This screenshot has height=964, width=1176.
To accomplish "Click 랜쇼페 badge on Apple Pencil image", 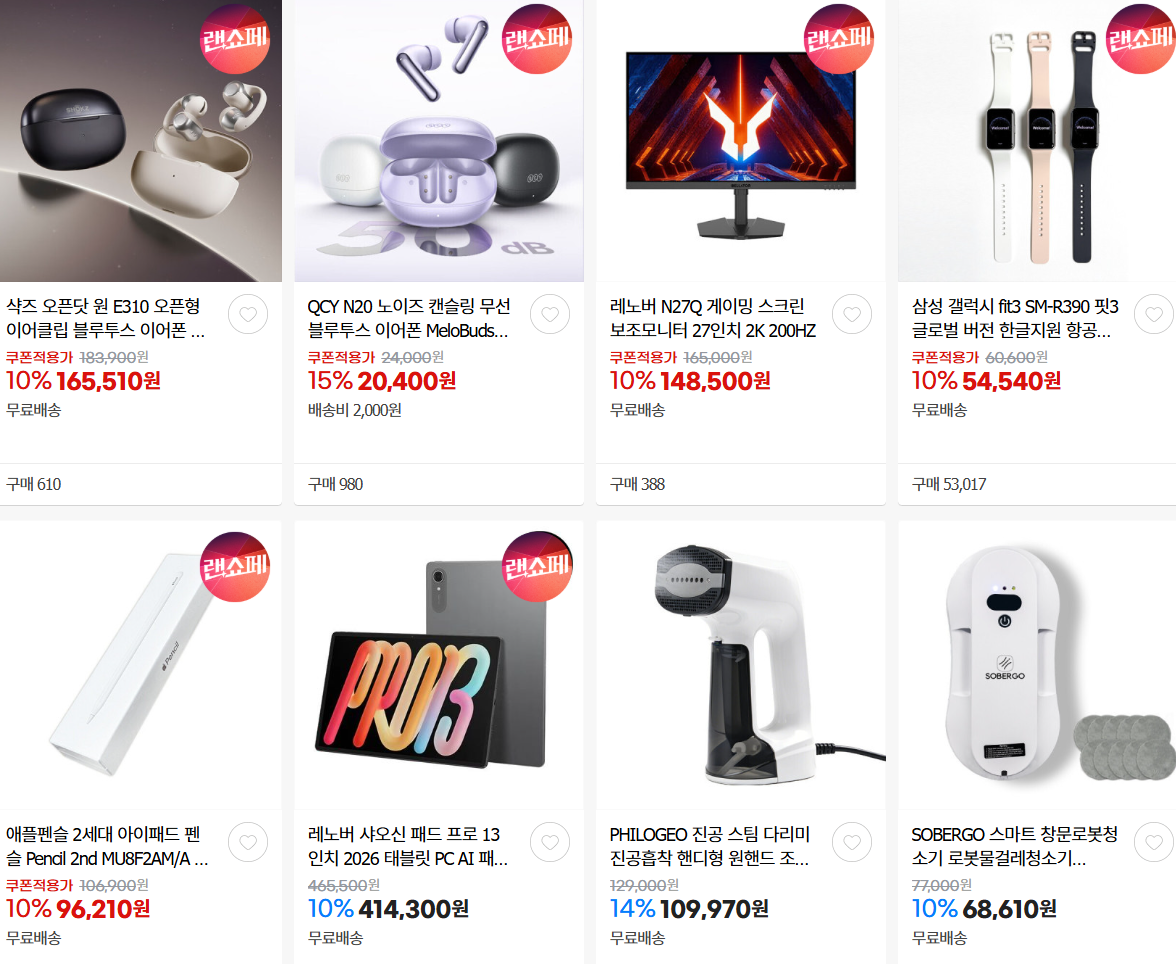I will (x=235, y=566).
